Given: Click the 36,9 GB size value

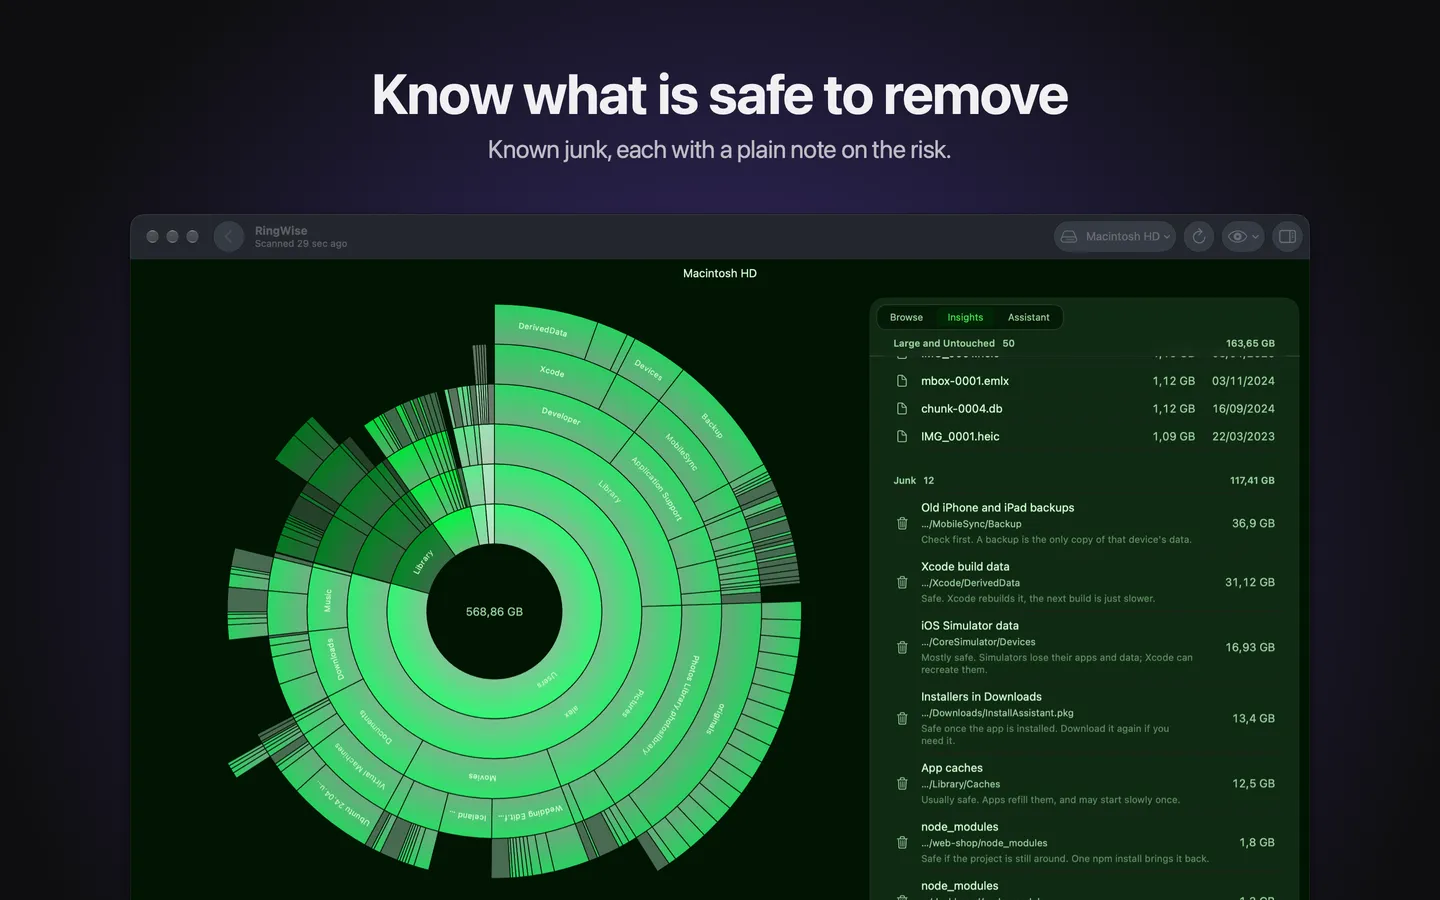Looking at the screenshot, I should pos(1253,523).
